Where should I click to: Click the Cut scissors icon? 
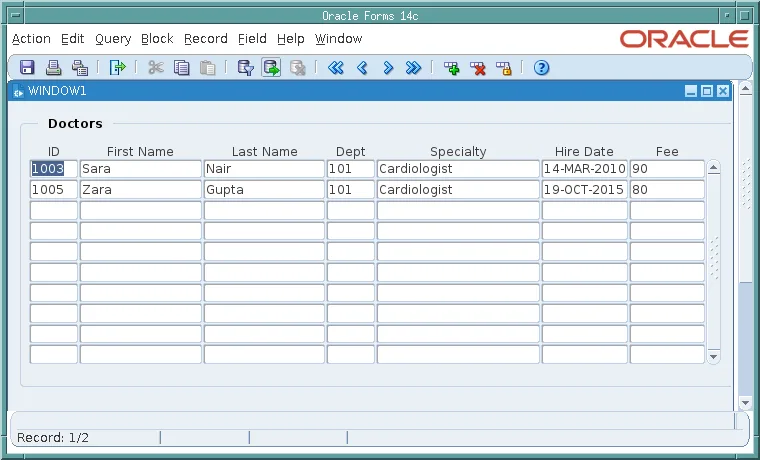click(x=156, y=67)
